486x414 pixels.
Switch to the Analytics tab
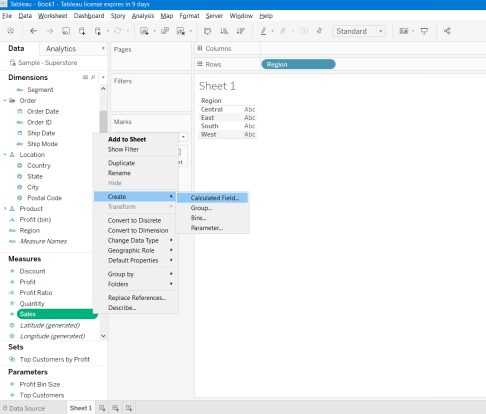(x=61, y=49)
